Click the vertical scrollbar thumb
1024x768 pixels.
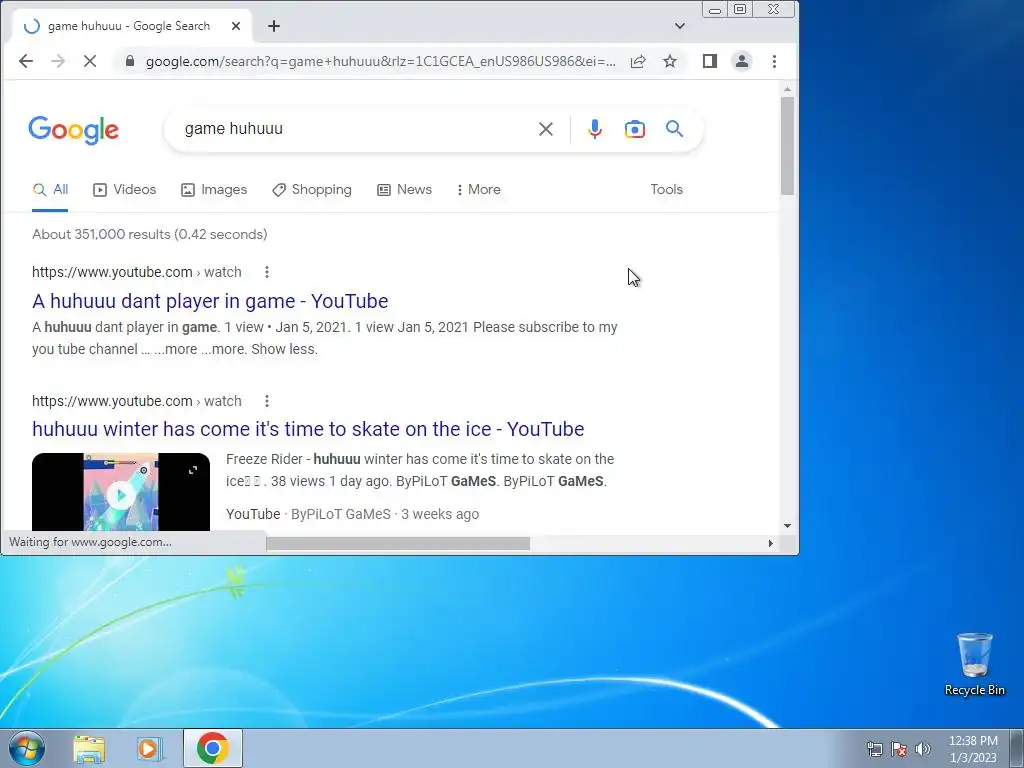tap(788, 146)
